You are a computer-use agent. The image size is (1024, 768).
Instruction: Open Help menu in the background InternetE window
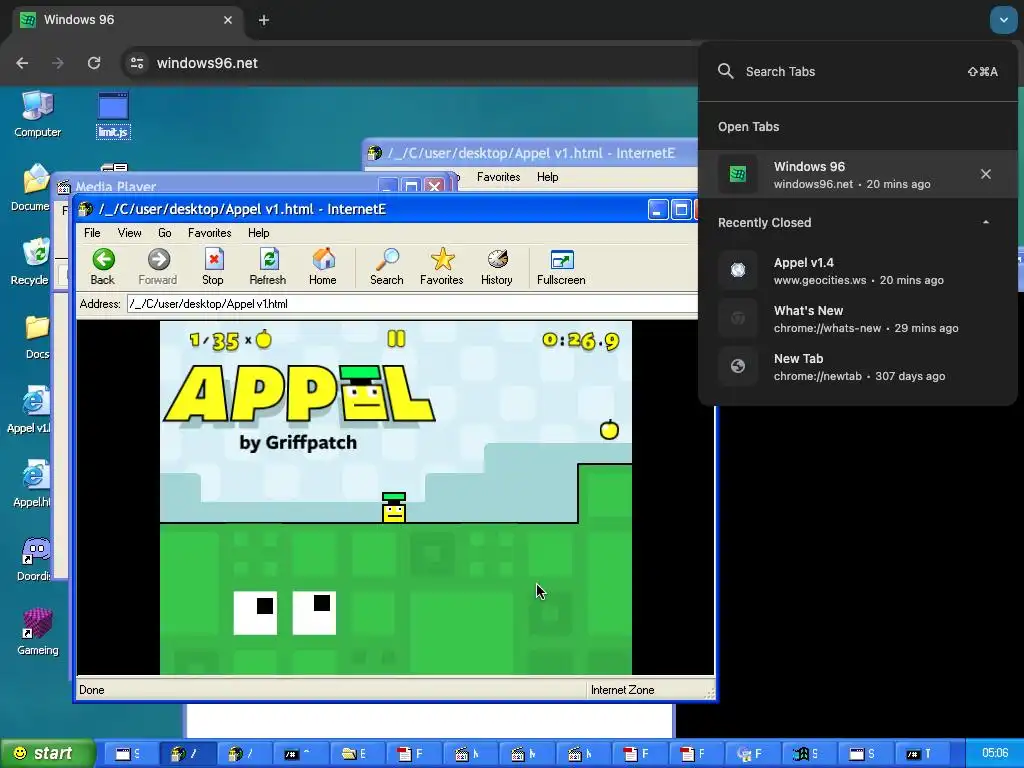click(547, 177)
